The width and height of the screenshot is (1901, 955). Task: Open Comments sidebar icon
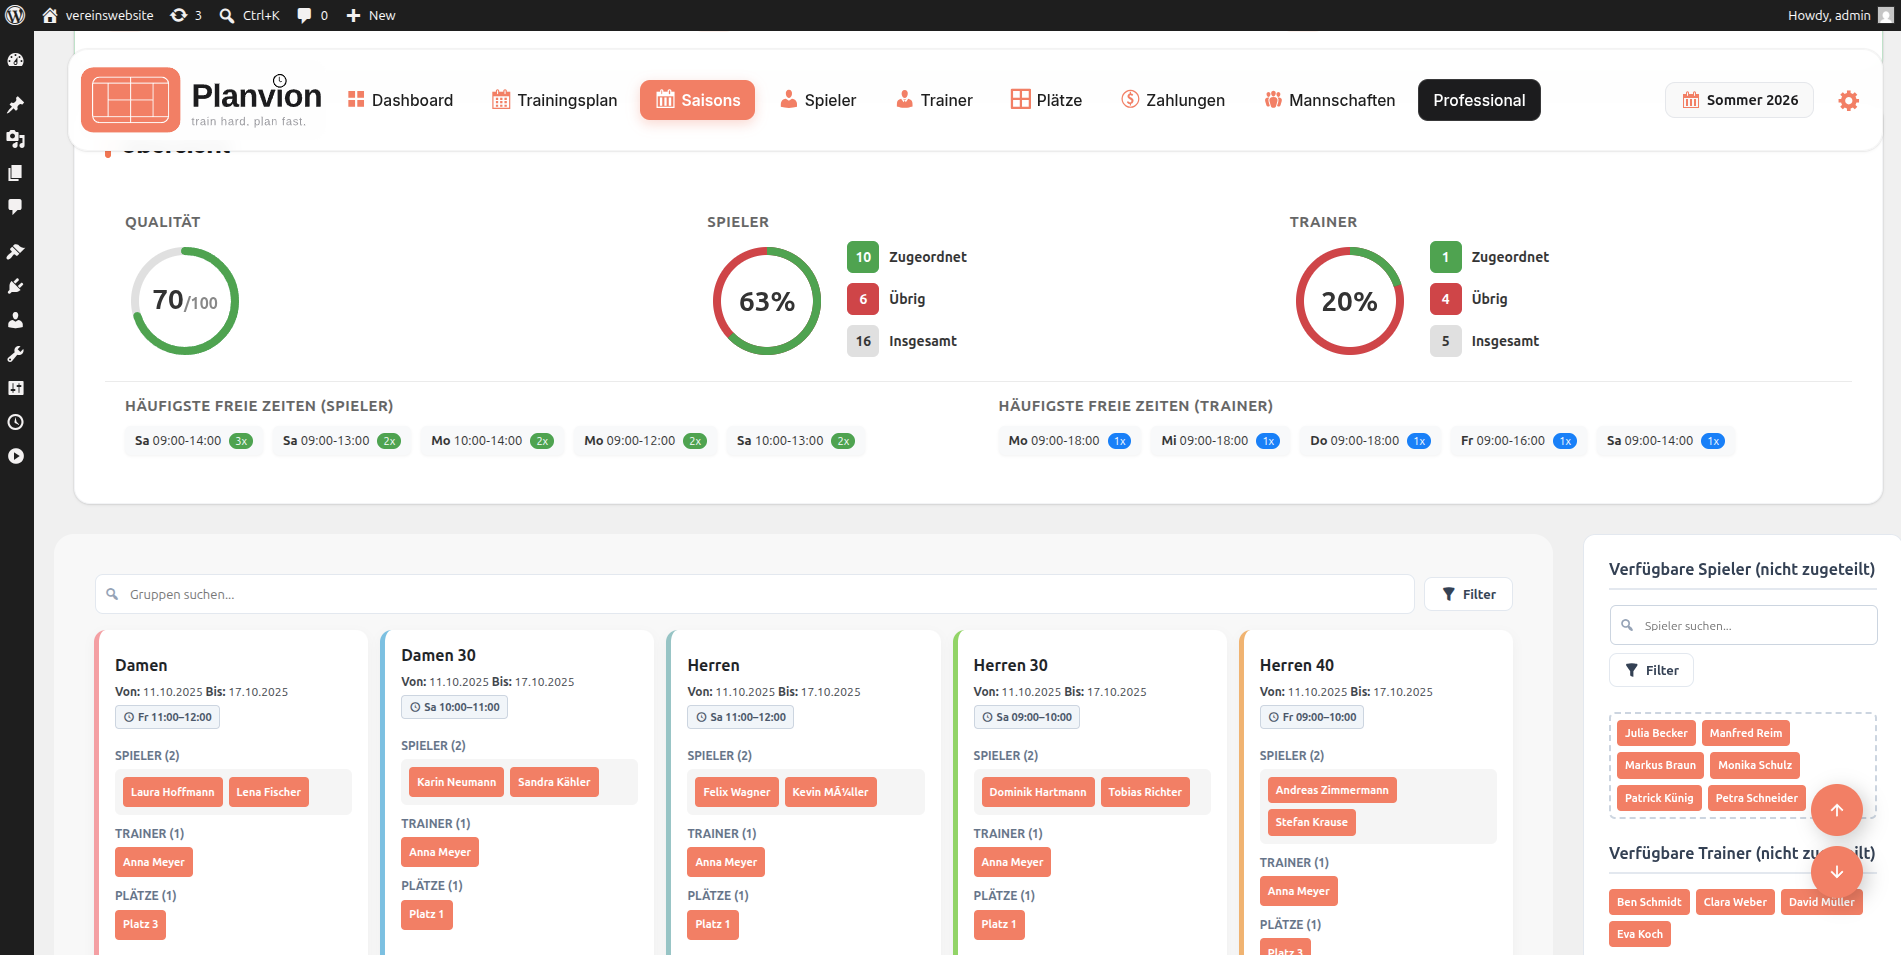16,207
